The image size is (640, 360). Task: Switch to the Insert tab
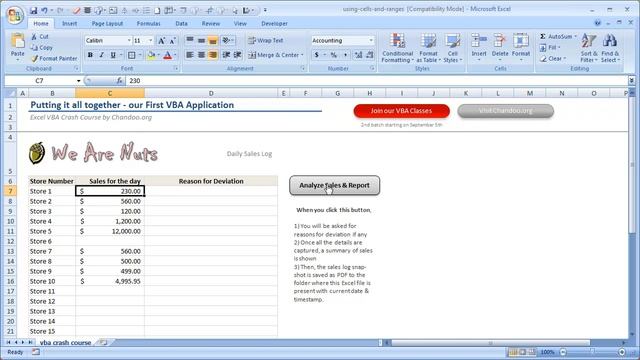69,24
